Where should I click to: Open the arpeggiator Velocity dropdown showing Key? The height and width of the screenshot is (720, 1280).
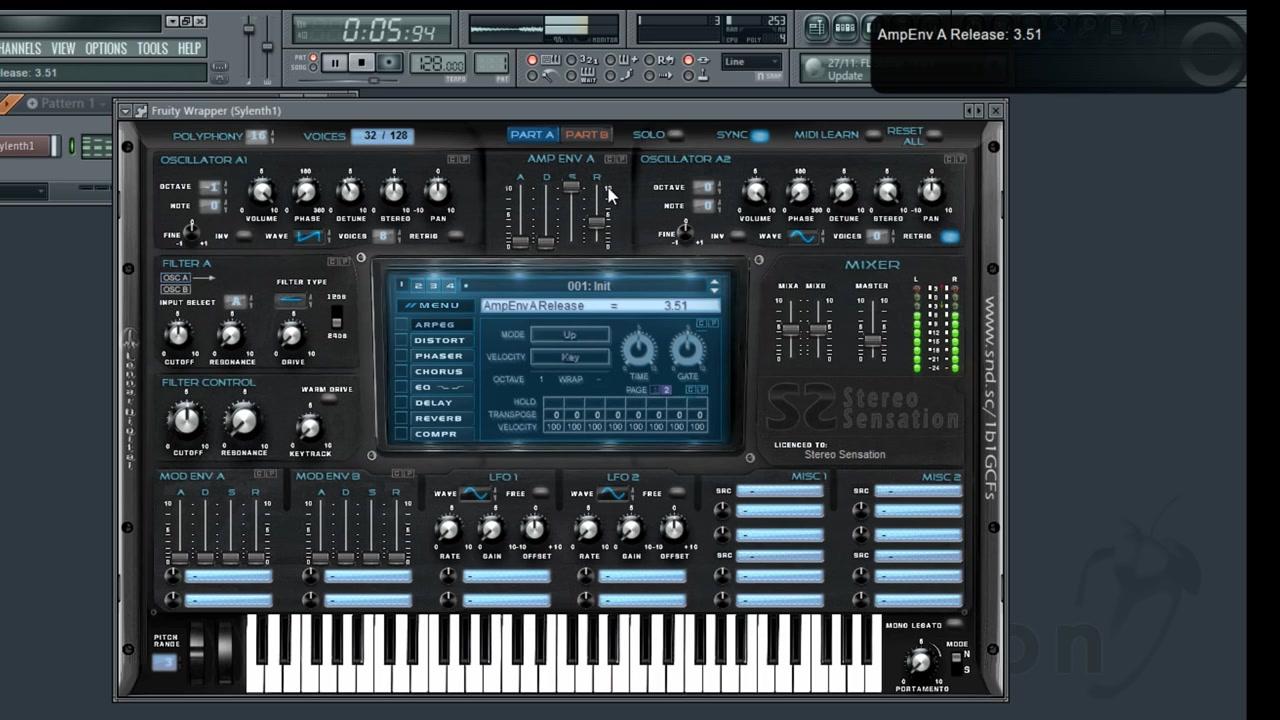pos(570,357)
